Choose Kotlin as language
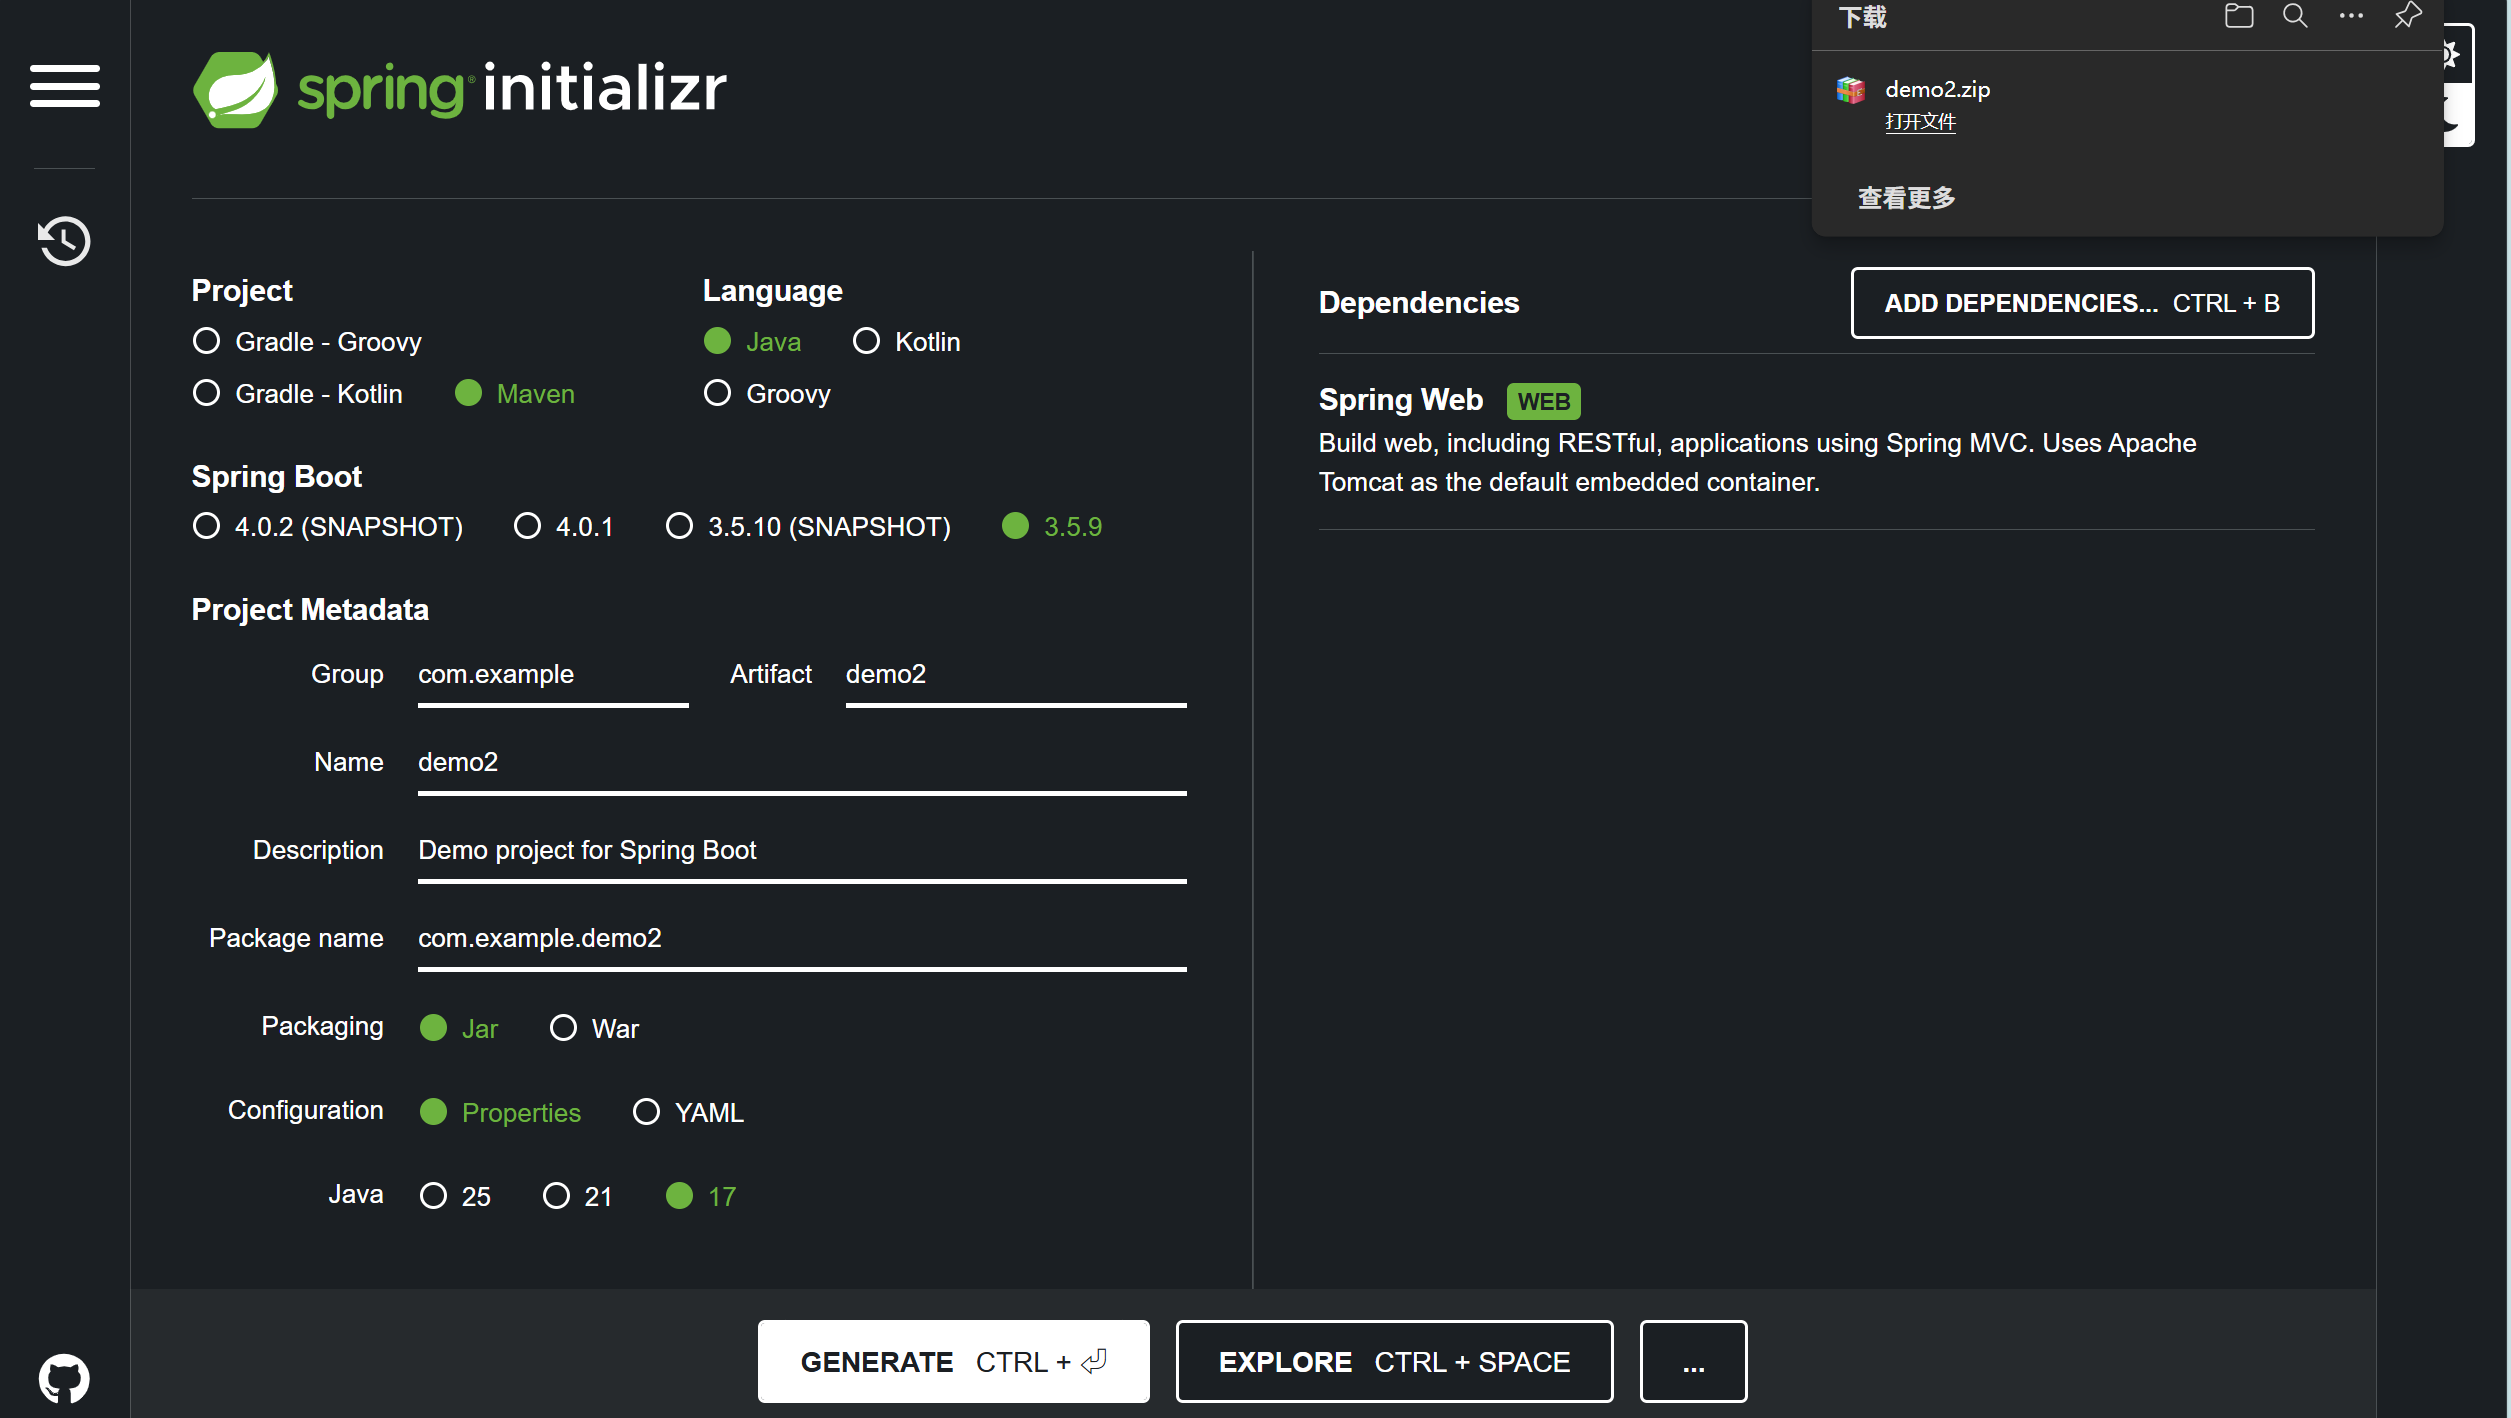This screenshot has width=2511, height=1418. point(867,341)
